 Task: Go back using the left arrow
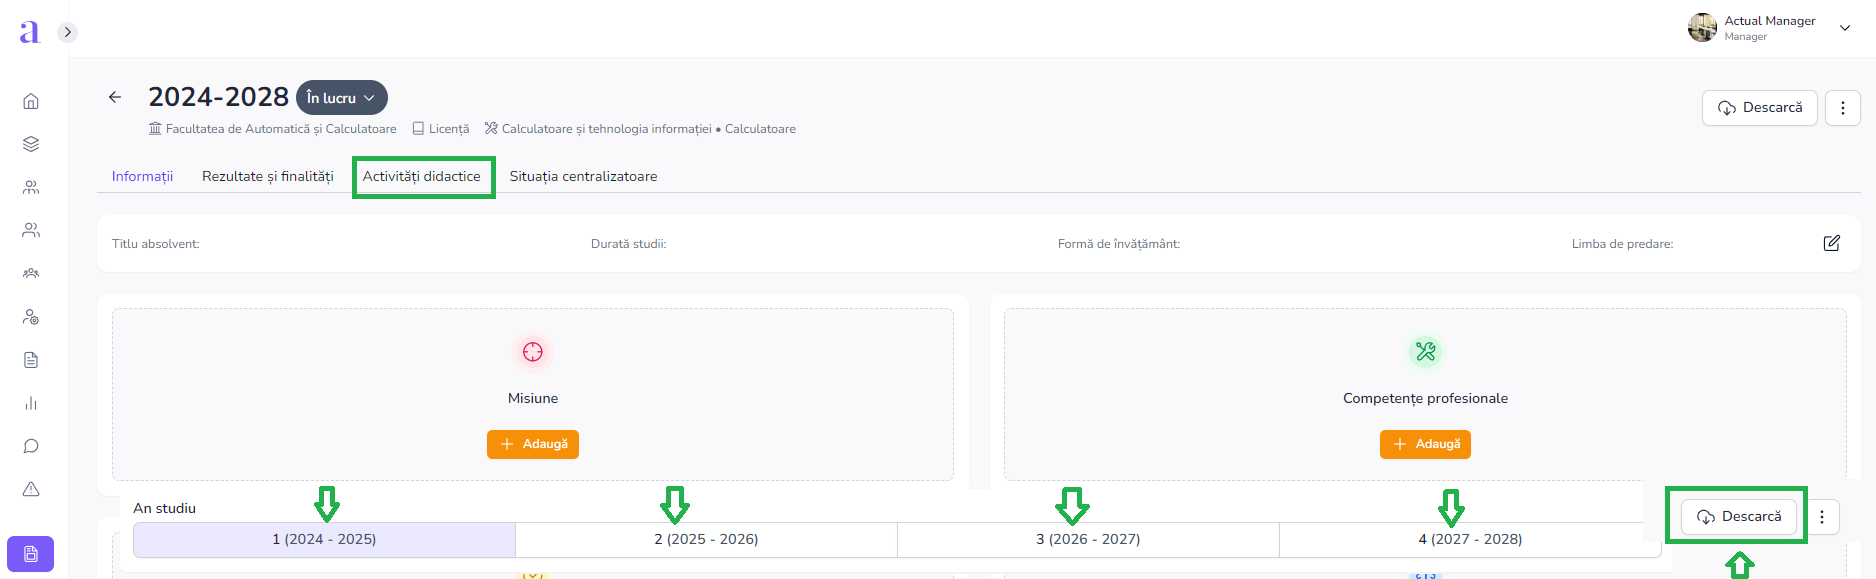tap(115, 97)
